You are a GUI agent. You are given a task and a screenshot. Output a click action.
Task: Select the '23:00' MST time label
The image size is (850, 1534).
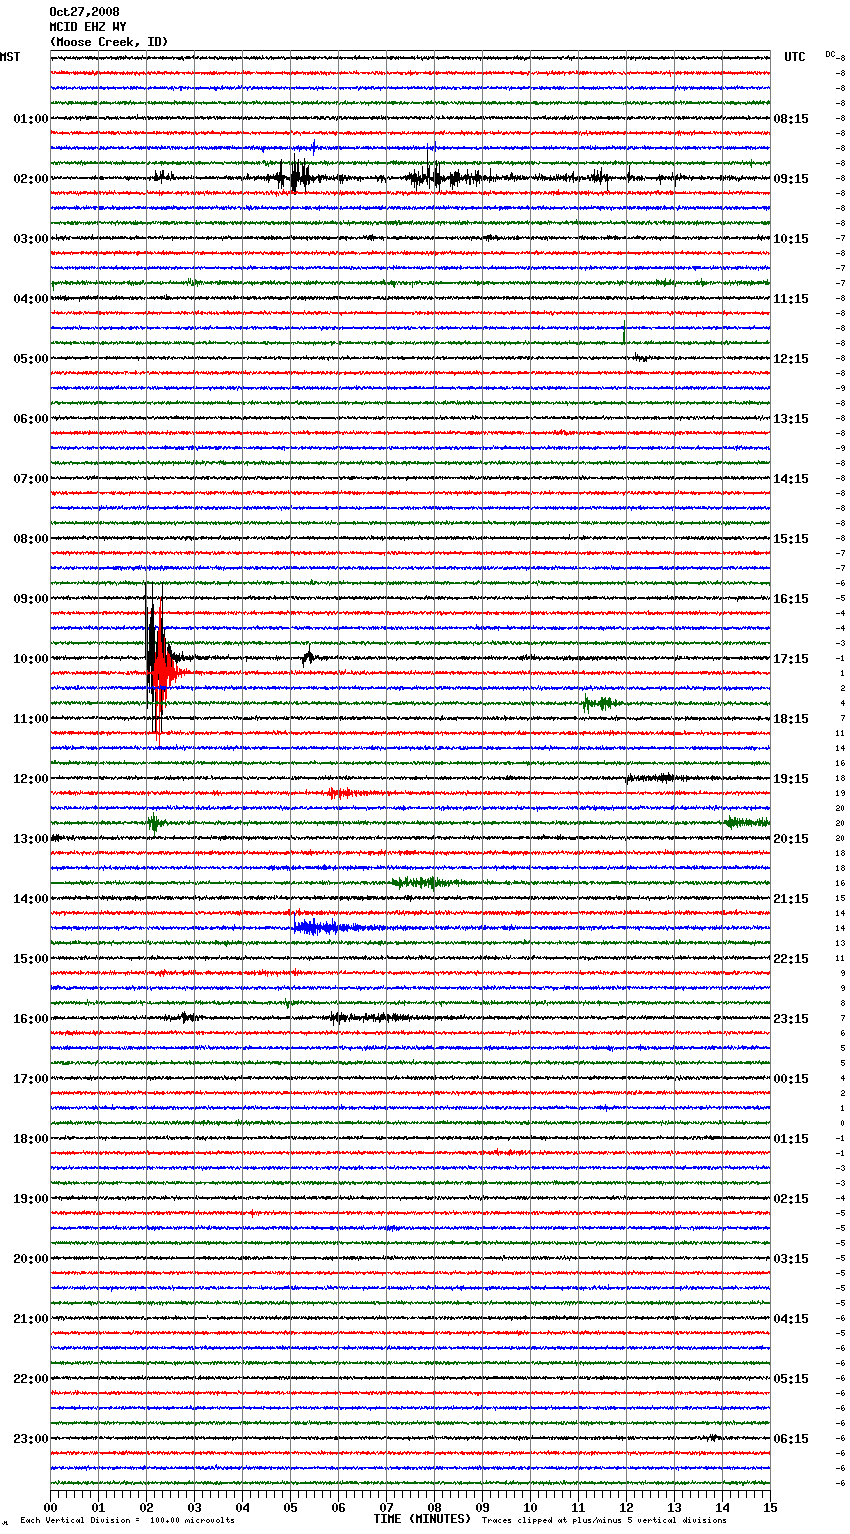(31, 1439)
